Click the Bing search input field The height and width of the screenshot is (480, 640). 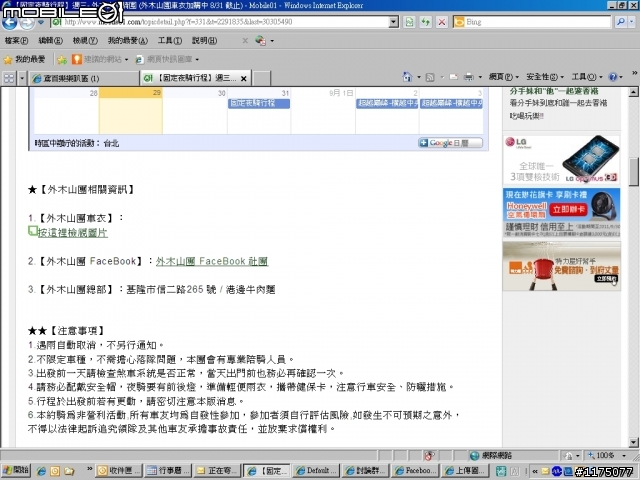[x=530, y=22]
